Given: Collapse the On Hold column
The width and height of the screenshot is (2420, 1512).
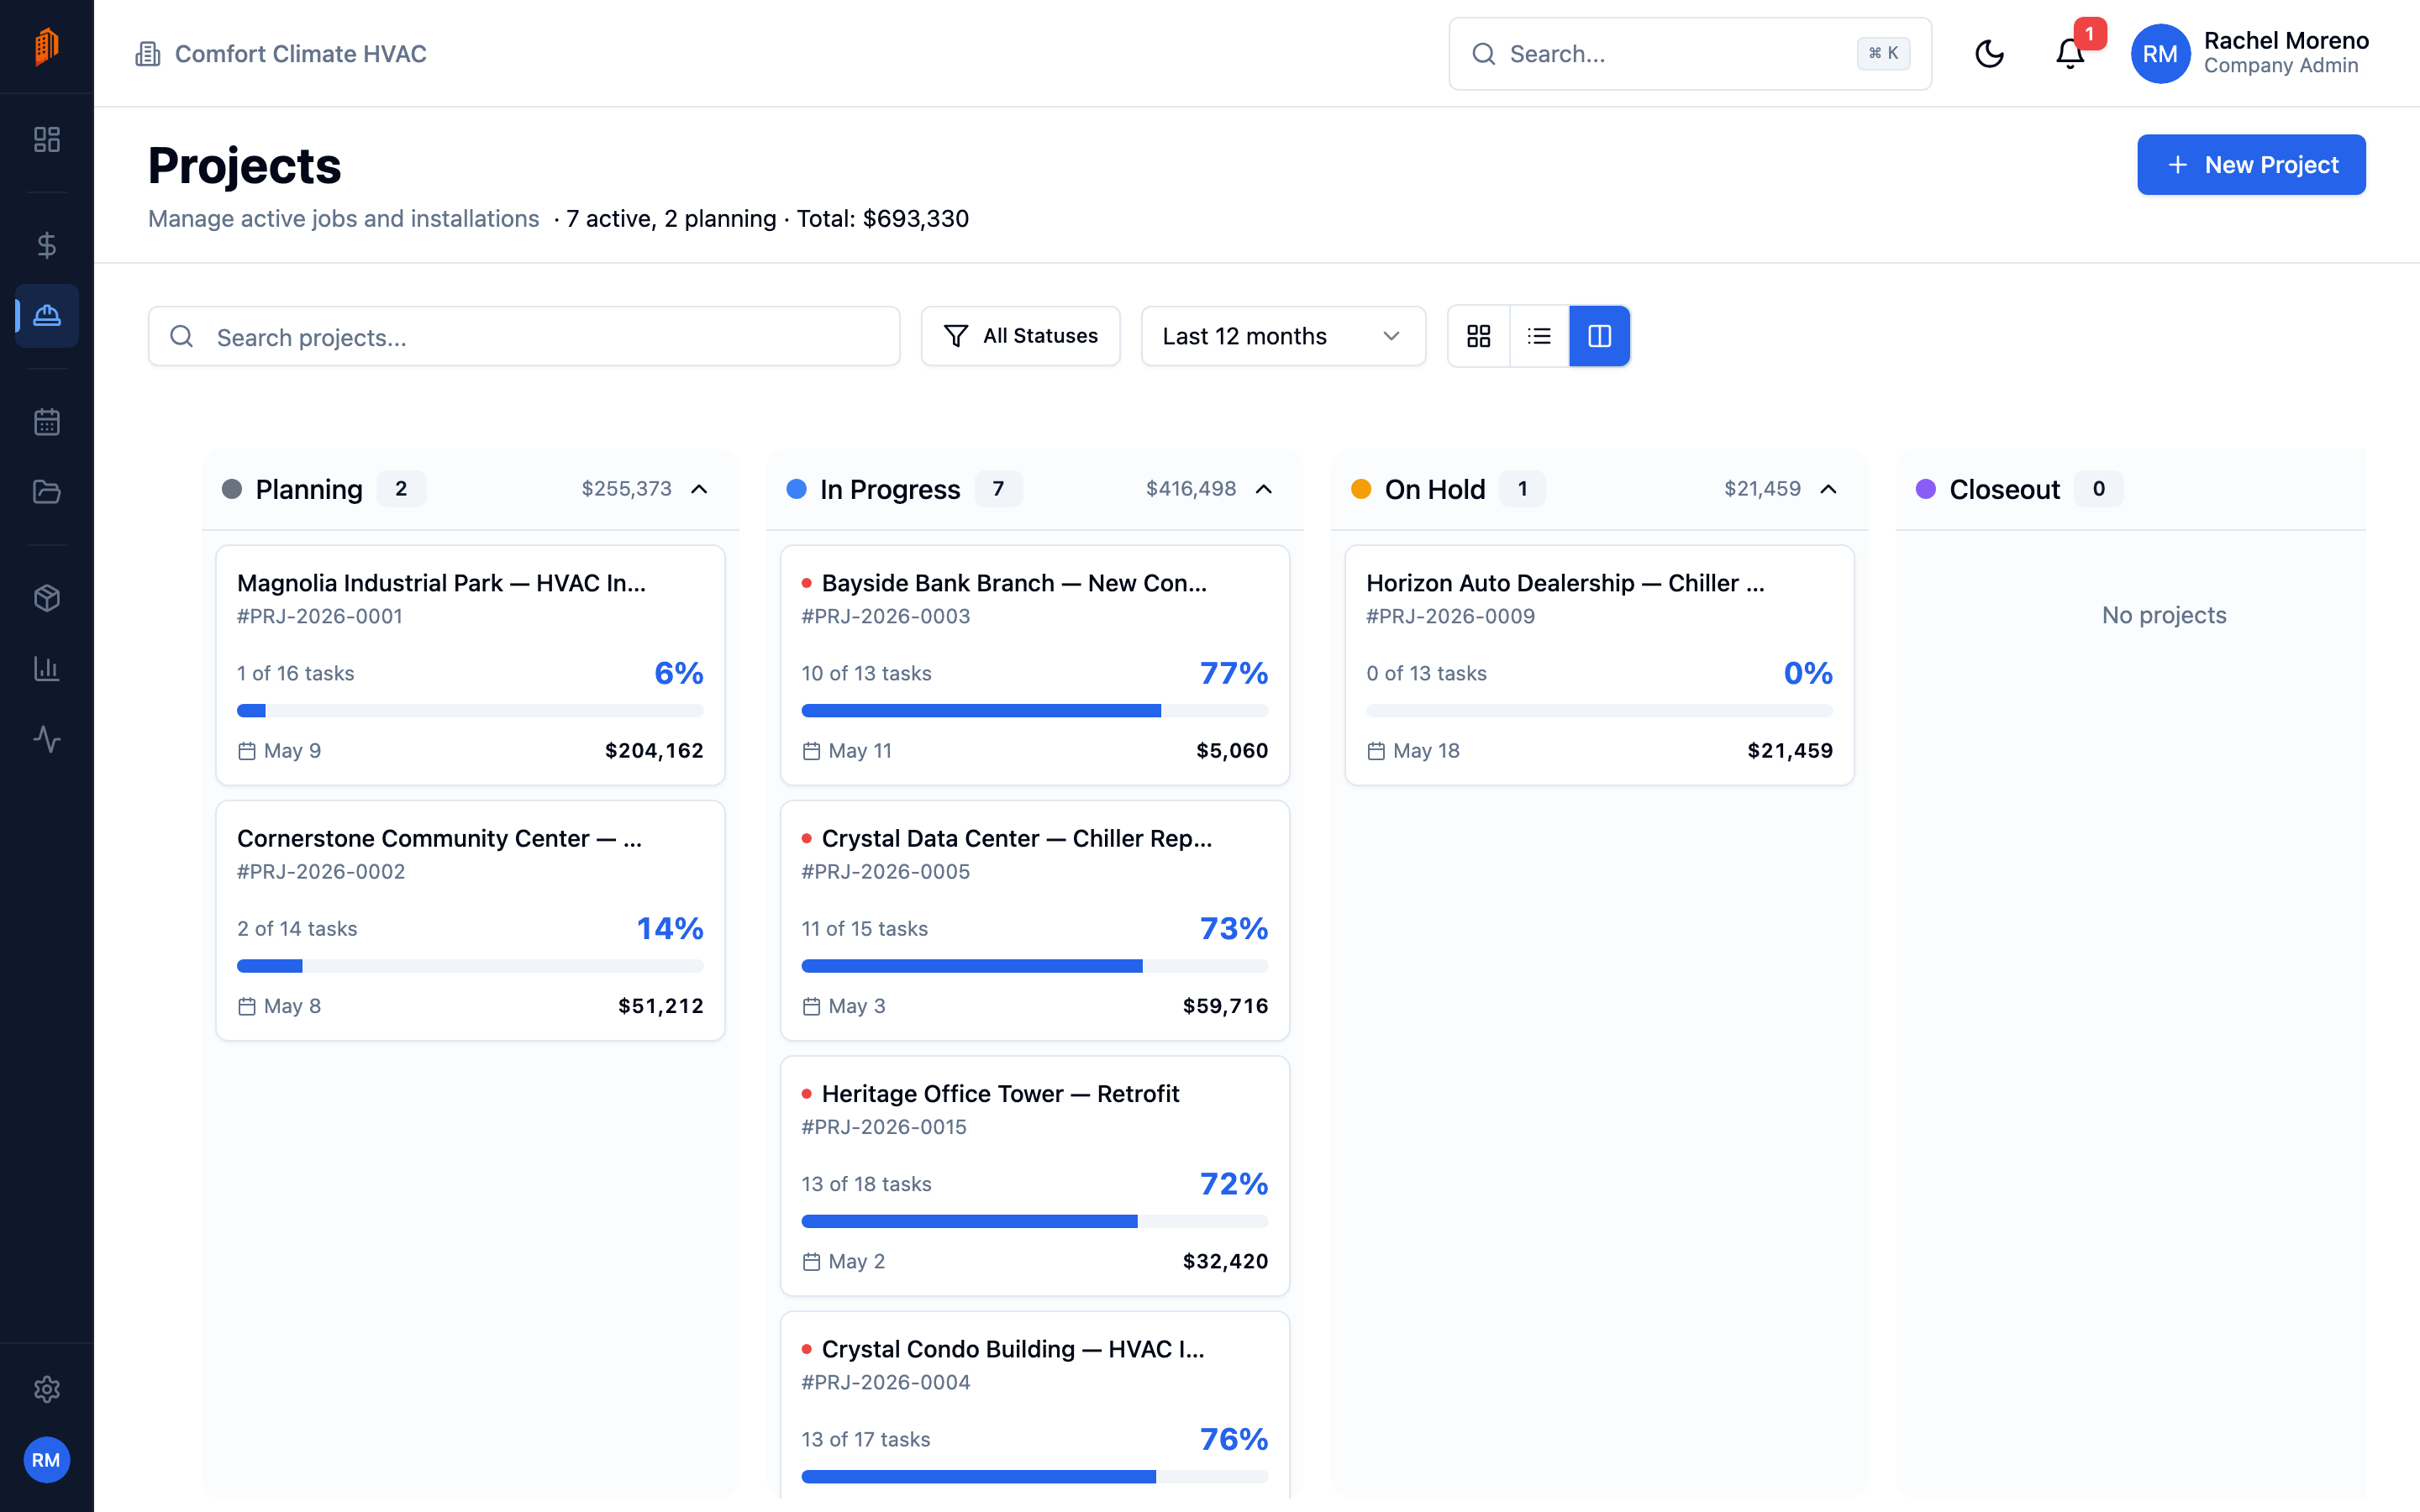Looking at the screenshot, I should [1828, 489].
